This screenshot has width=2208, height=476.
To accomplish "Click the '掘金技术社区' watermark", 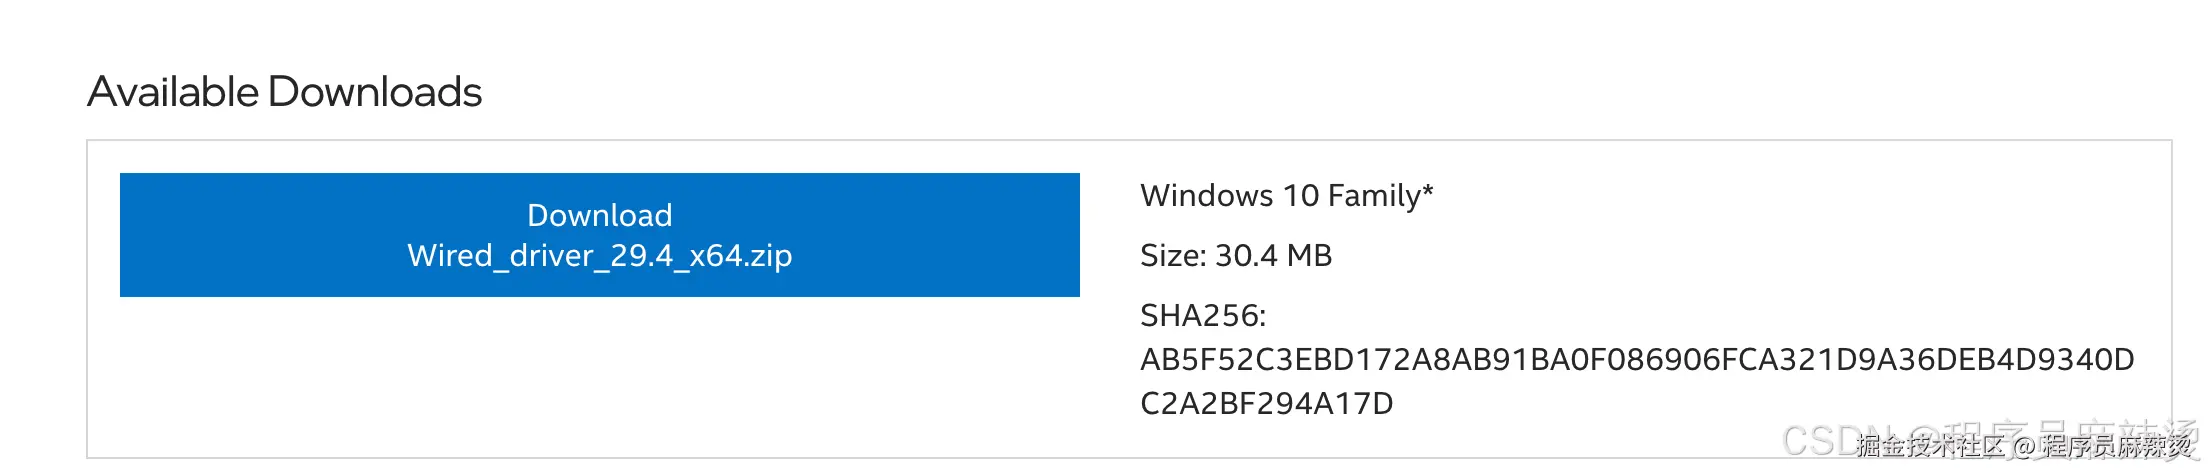I will pos(1932,445).
